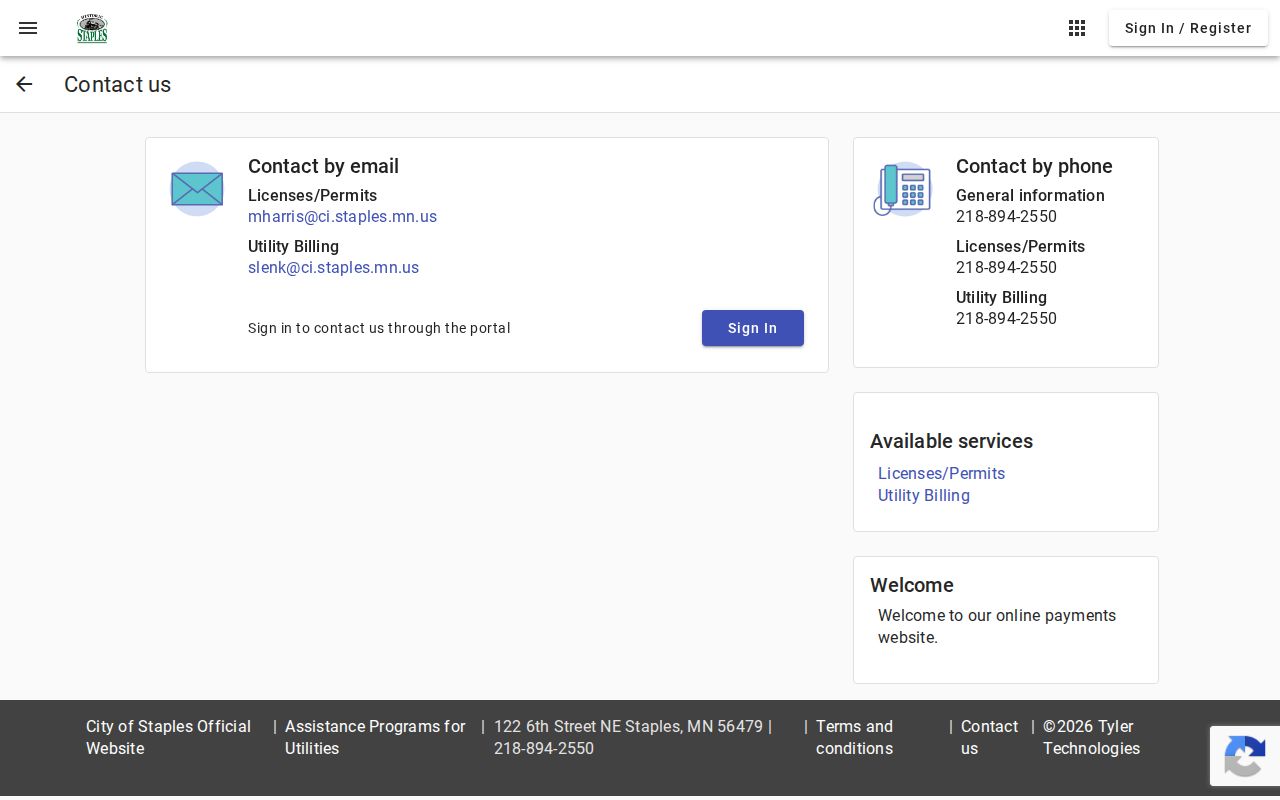Screen dimensions: 1280x800
Task: Email mharris@ci.staples.mn.us link
Action: [x=342, y=217]
